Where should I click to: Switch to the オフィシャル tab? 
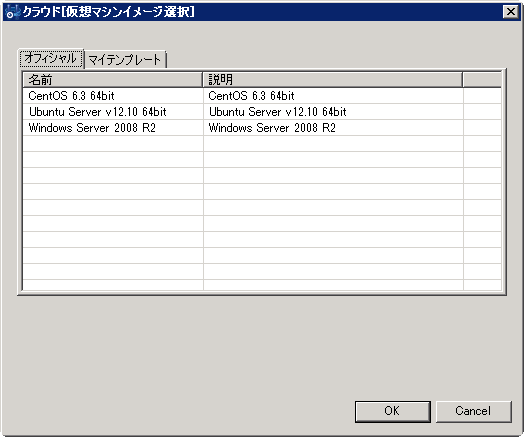tap(51, 59)
